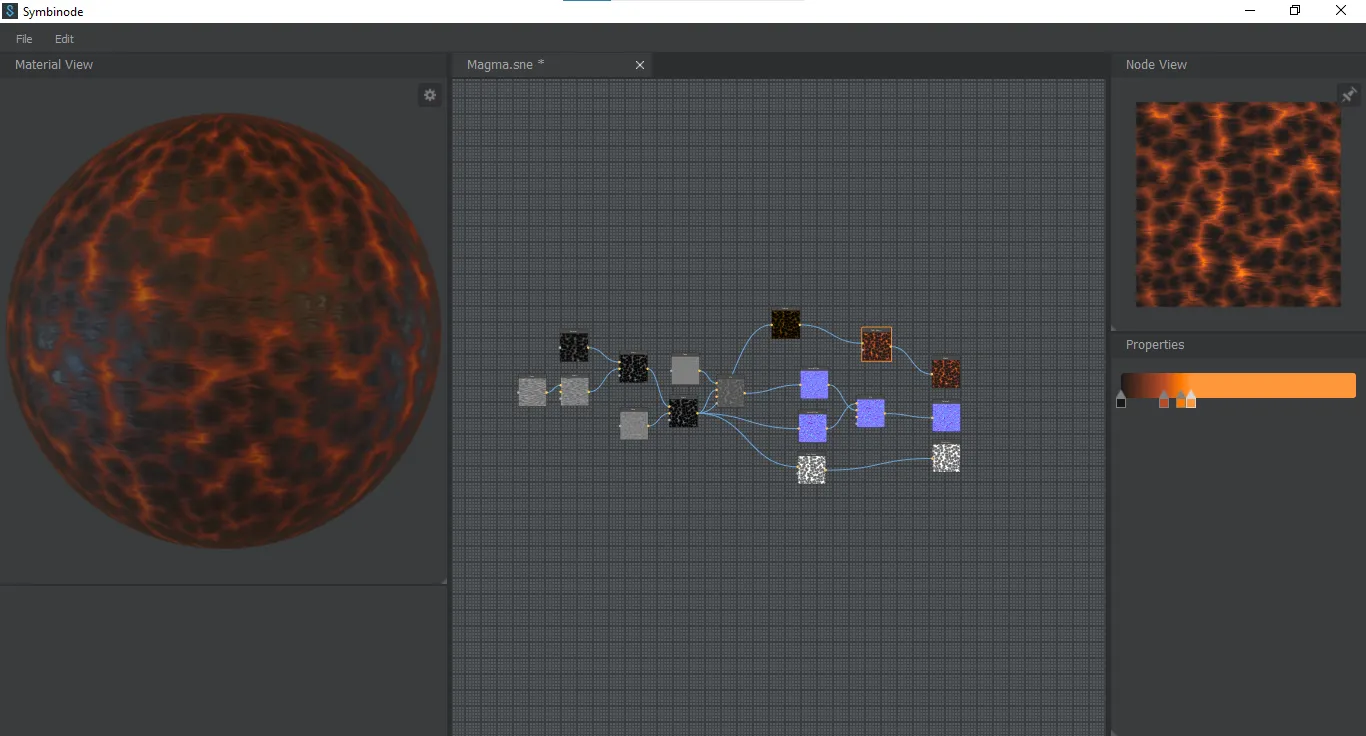Screen dimensions: 1366x736
Task: Open the Material View settings gear
Action: pos(430,95)
